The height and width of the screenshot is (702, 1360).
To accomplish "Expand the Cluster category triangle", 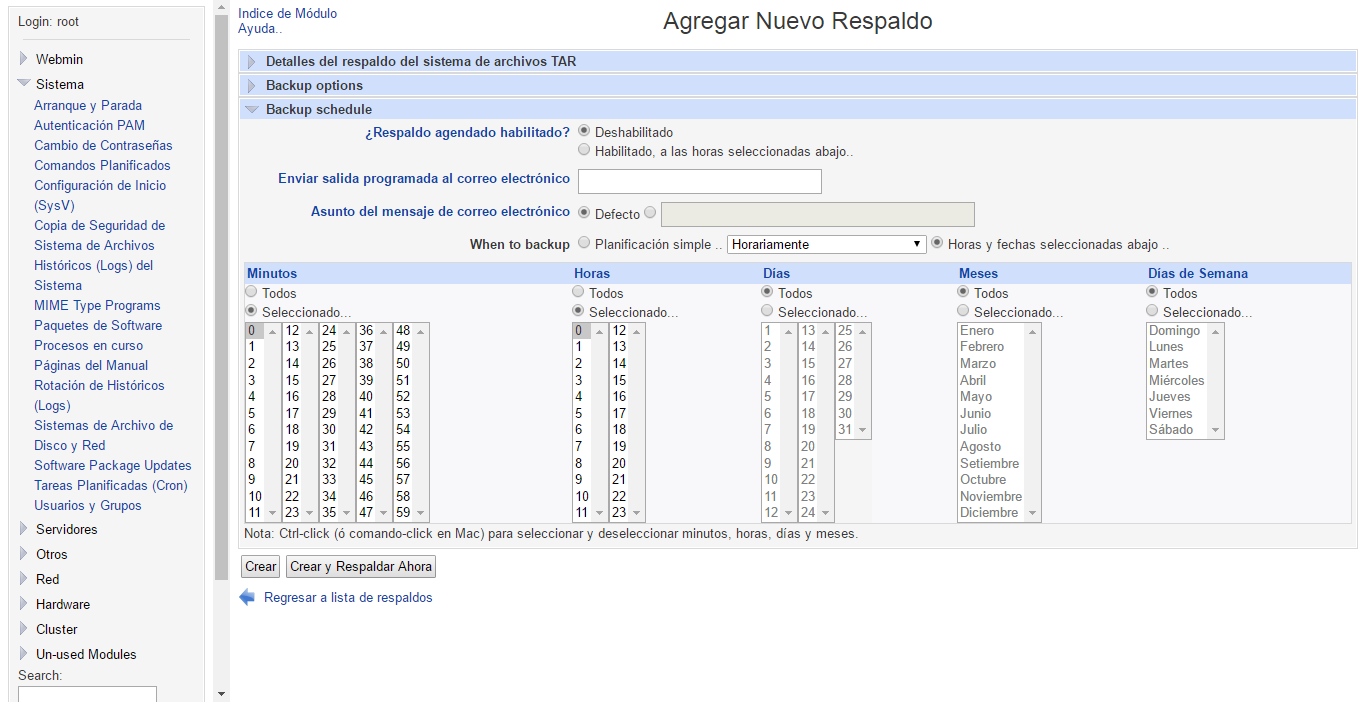I will coord(23,629).
